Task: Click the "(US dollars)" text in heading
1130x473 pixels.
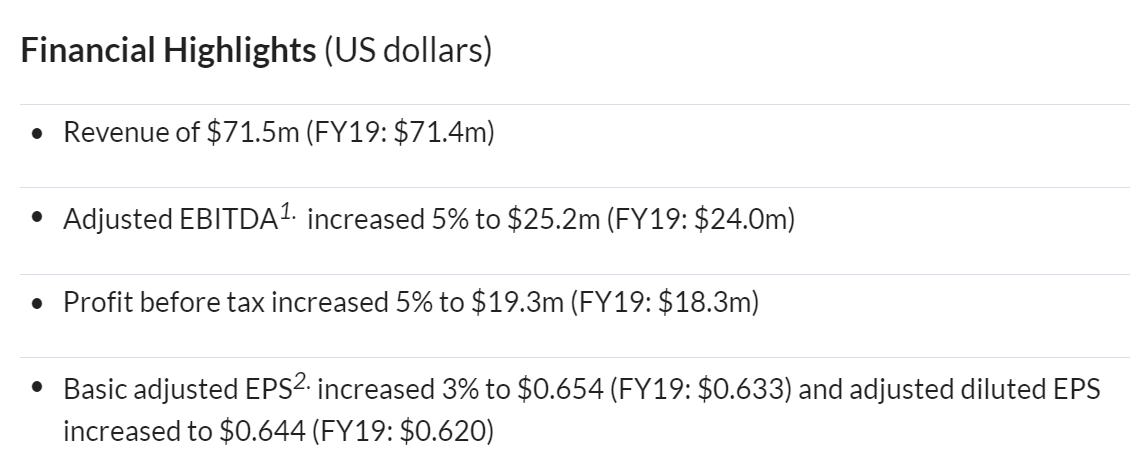Action: [x=408, y=50]
